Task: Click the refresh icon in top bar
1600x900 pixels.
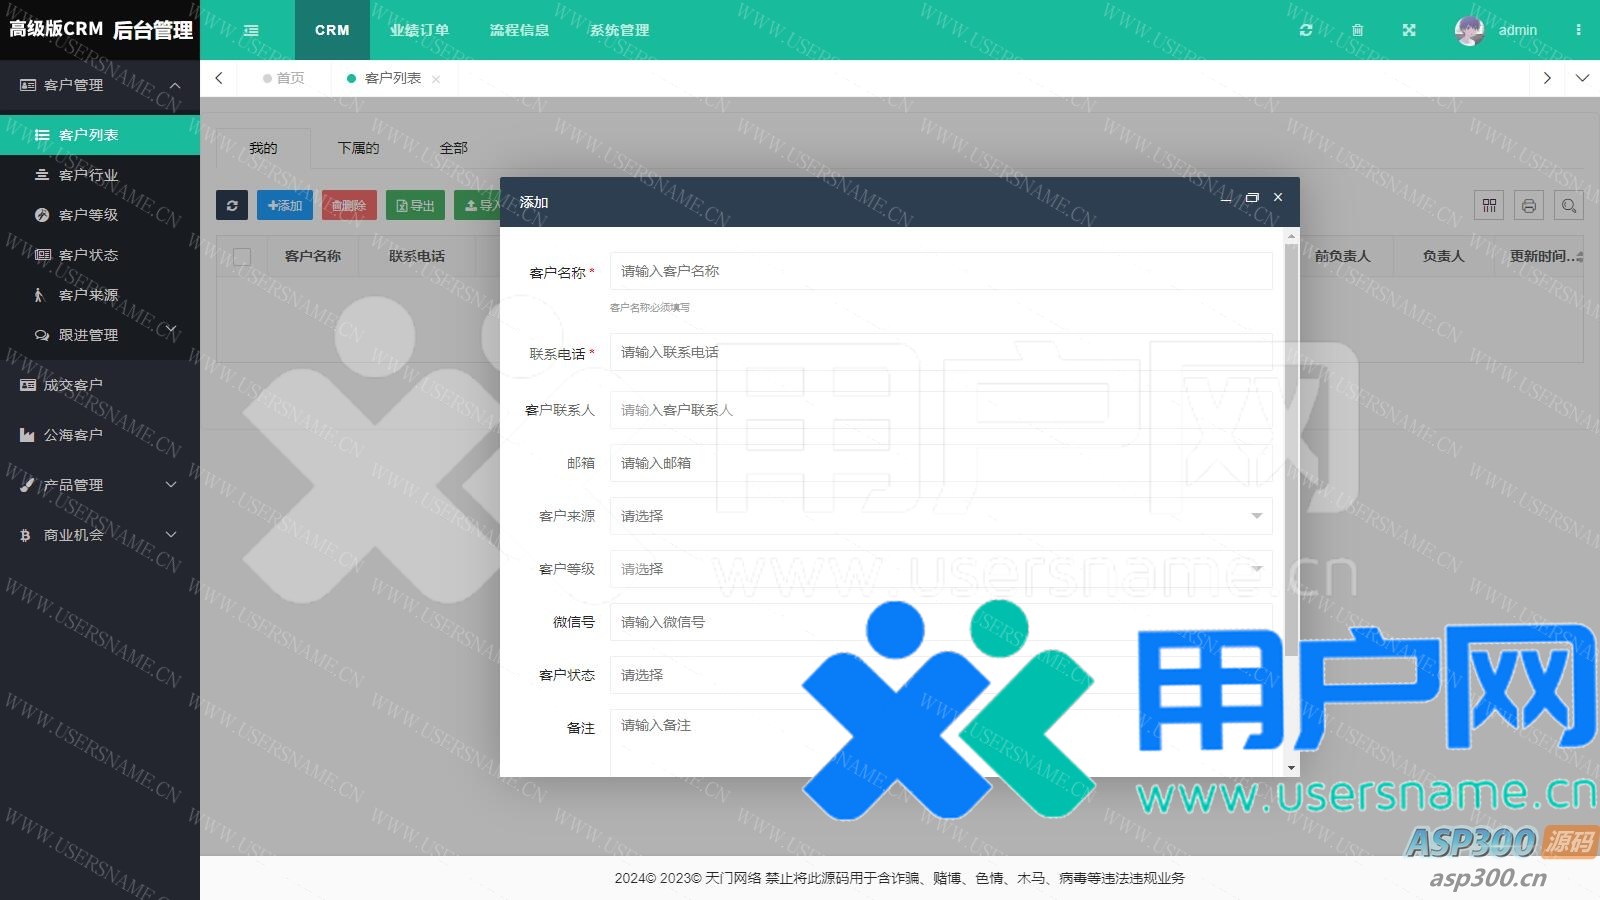Action: 1305,30
